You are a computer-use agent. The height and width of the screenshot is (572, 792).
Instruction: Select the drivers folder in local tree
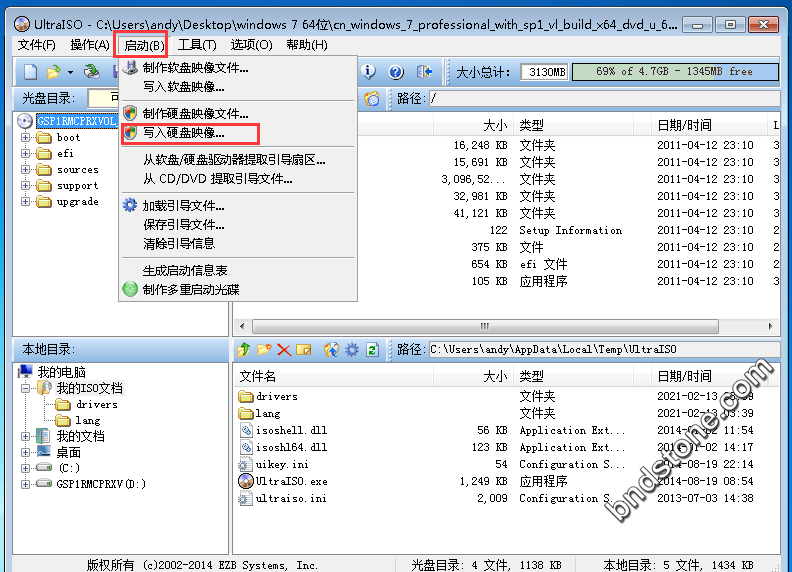coord(87,404)
